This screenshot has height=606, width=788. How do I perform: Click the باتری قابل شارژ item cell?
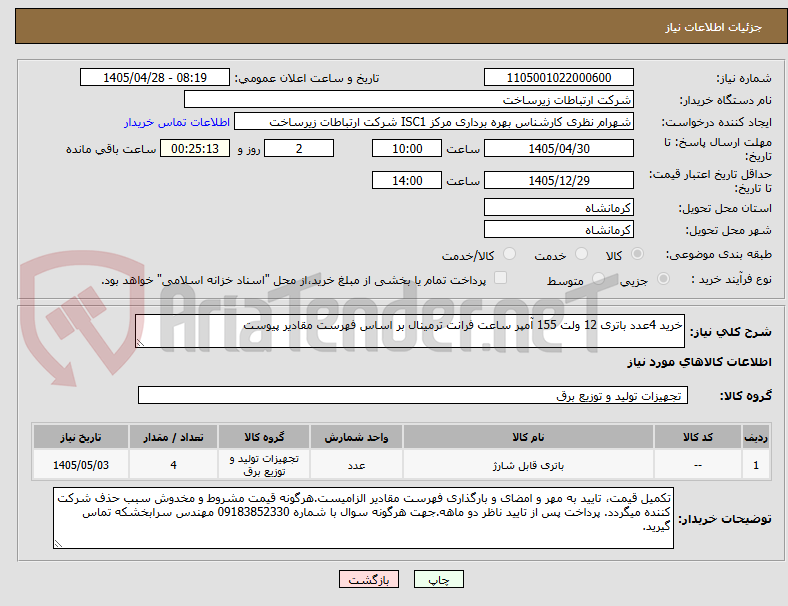point(528,465)
